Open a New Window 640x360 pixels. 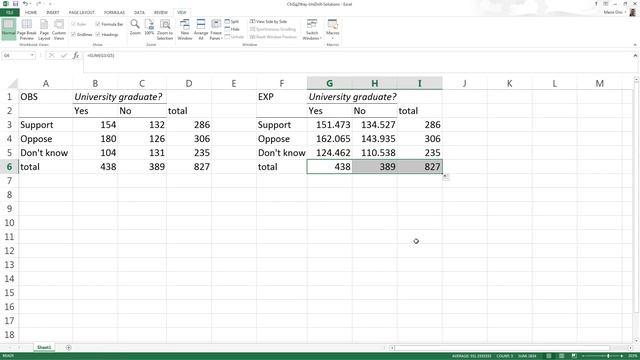(x=185, y=29)
